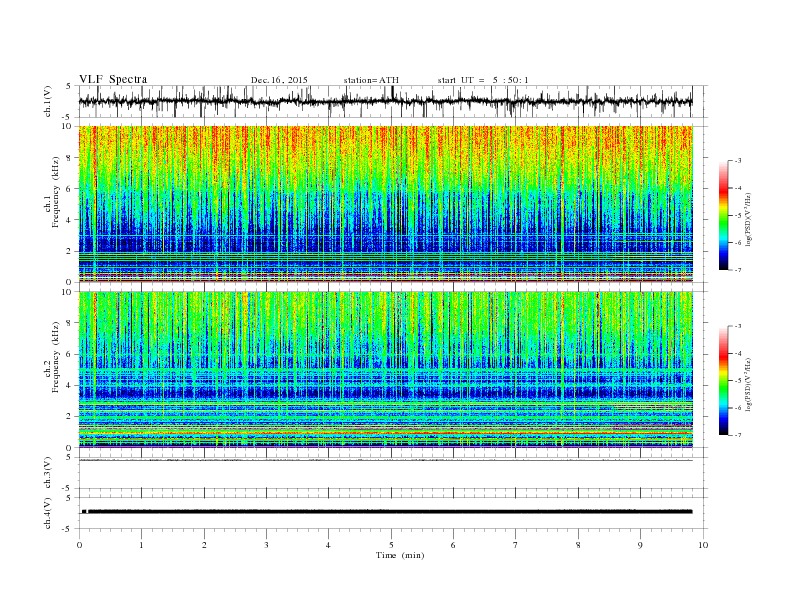This screenshot has width=792, height=612.
Task: Click the "-7" tick on lower color bar
Action: pos(738,435)
